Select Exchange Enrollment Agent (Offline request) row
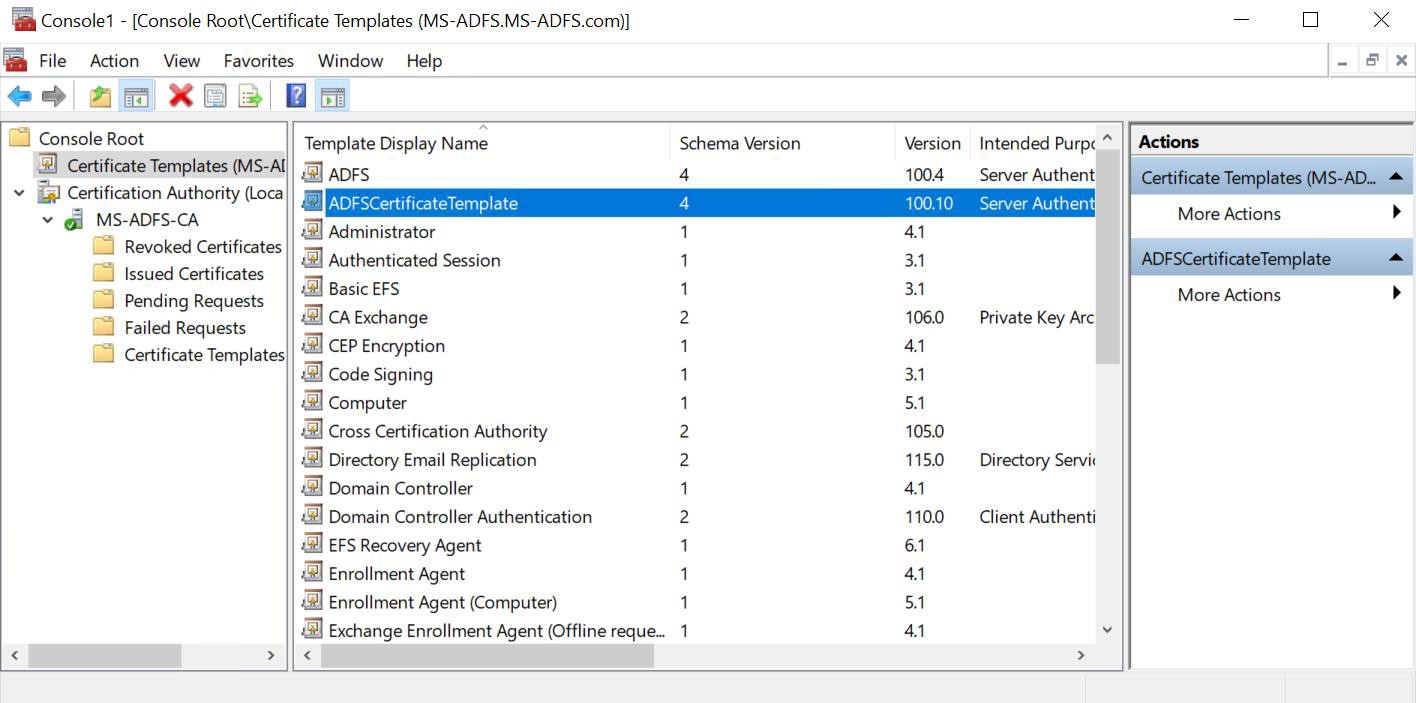This screenshot has width=1416, height=703. point(697,631)
